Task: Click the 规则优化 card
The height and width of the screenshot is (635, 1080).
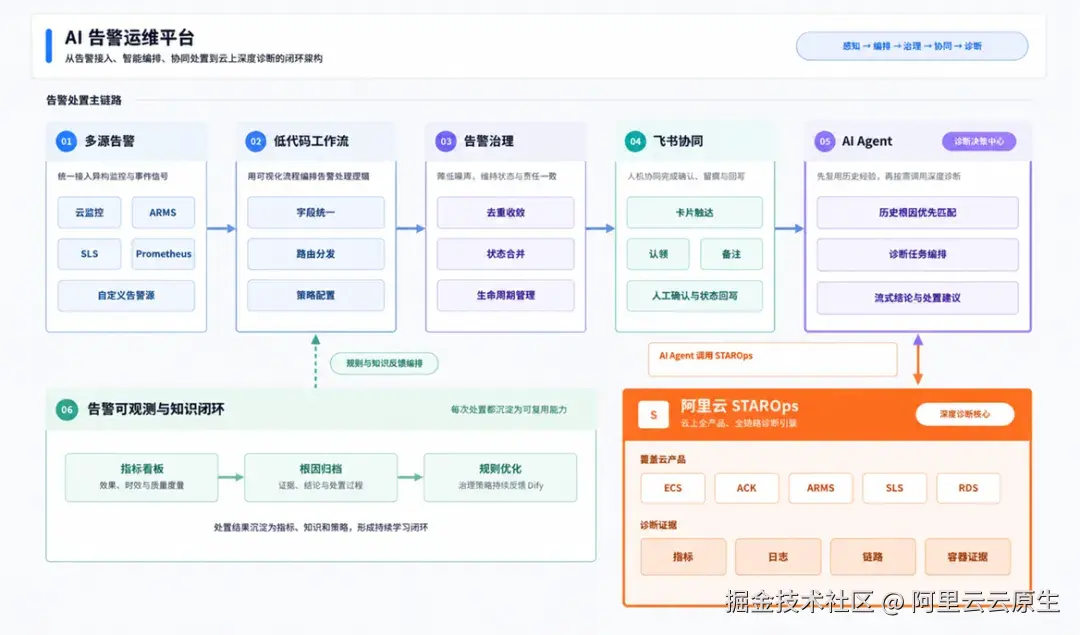Action: [x=501, y=477]
